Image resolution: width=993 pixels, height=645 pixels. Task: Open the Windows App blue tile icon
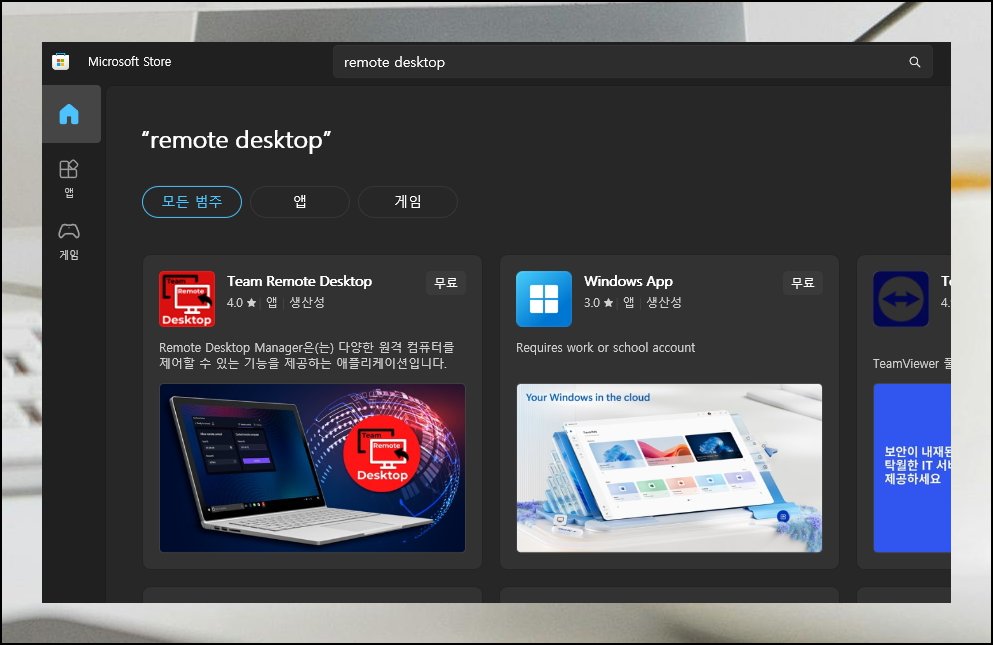(x=544, y=299)
